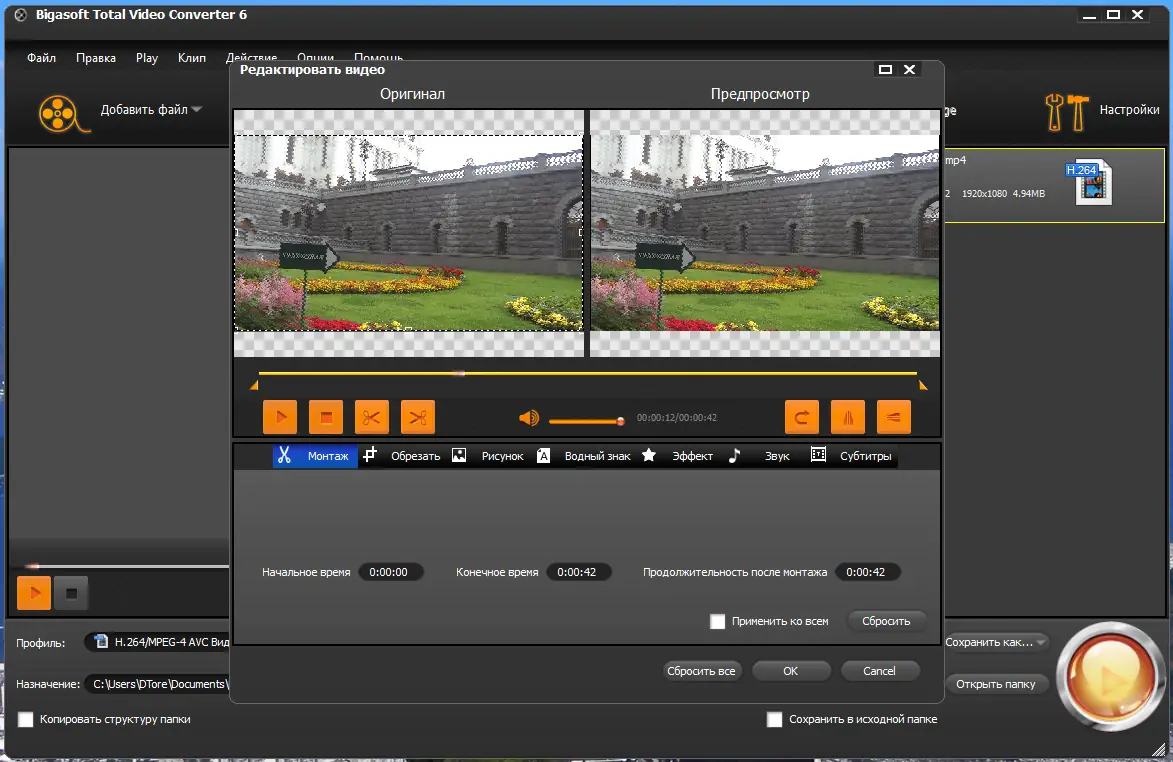Enable the Применить ко всем checkbox

[717, 621]
